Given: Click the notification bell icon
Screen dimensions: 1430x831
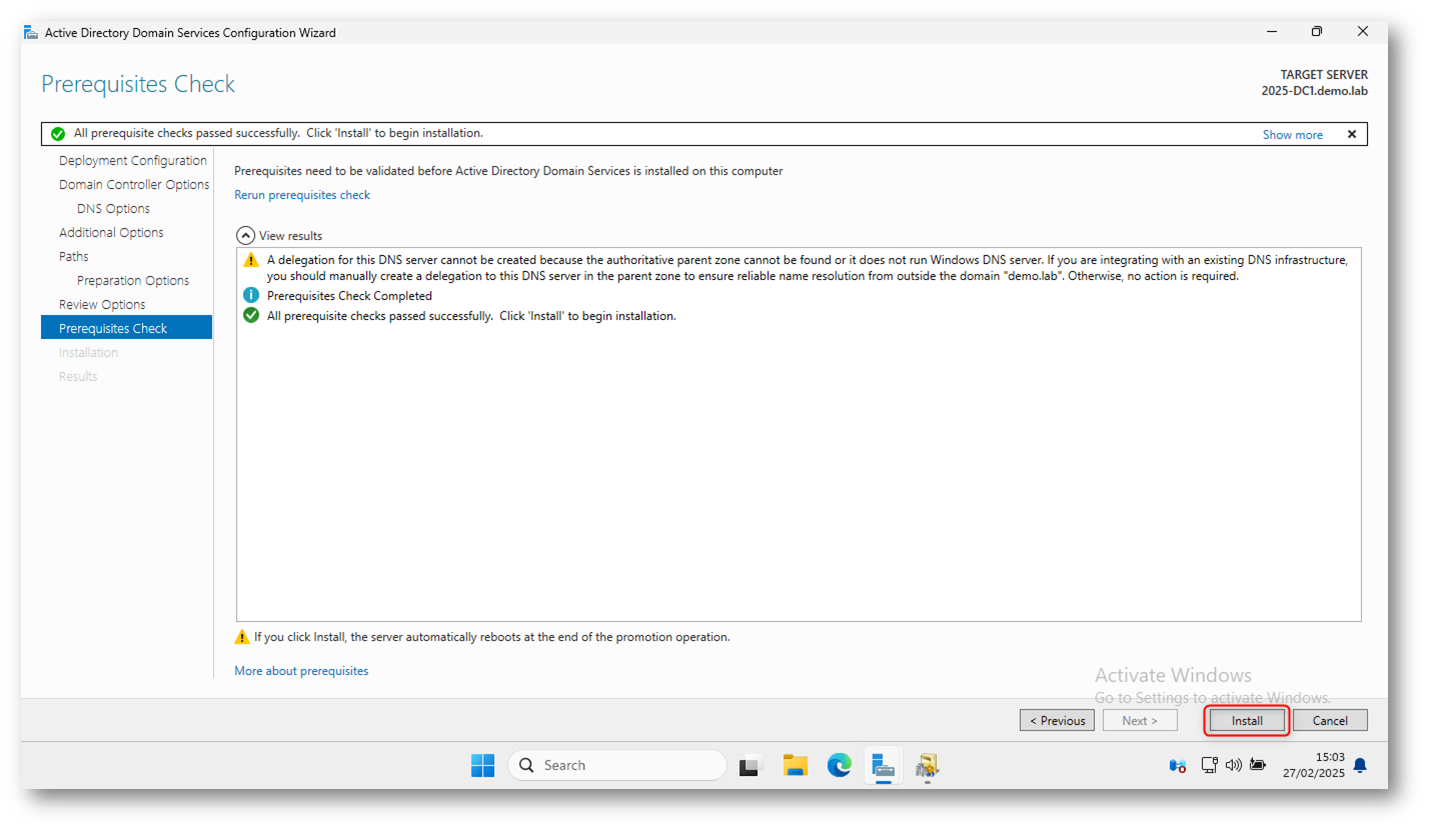Looking at the screenshot, I should pos(1359,766).
